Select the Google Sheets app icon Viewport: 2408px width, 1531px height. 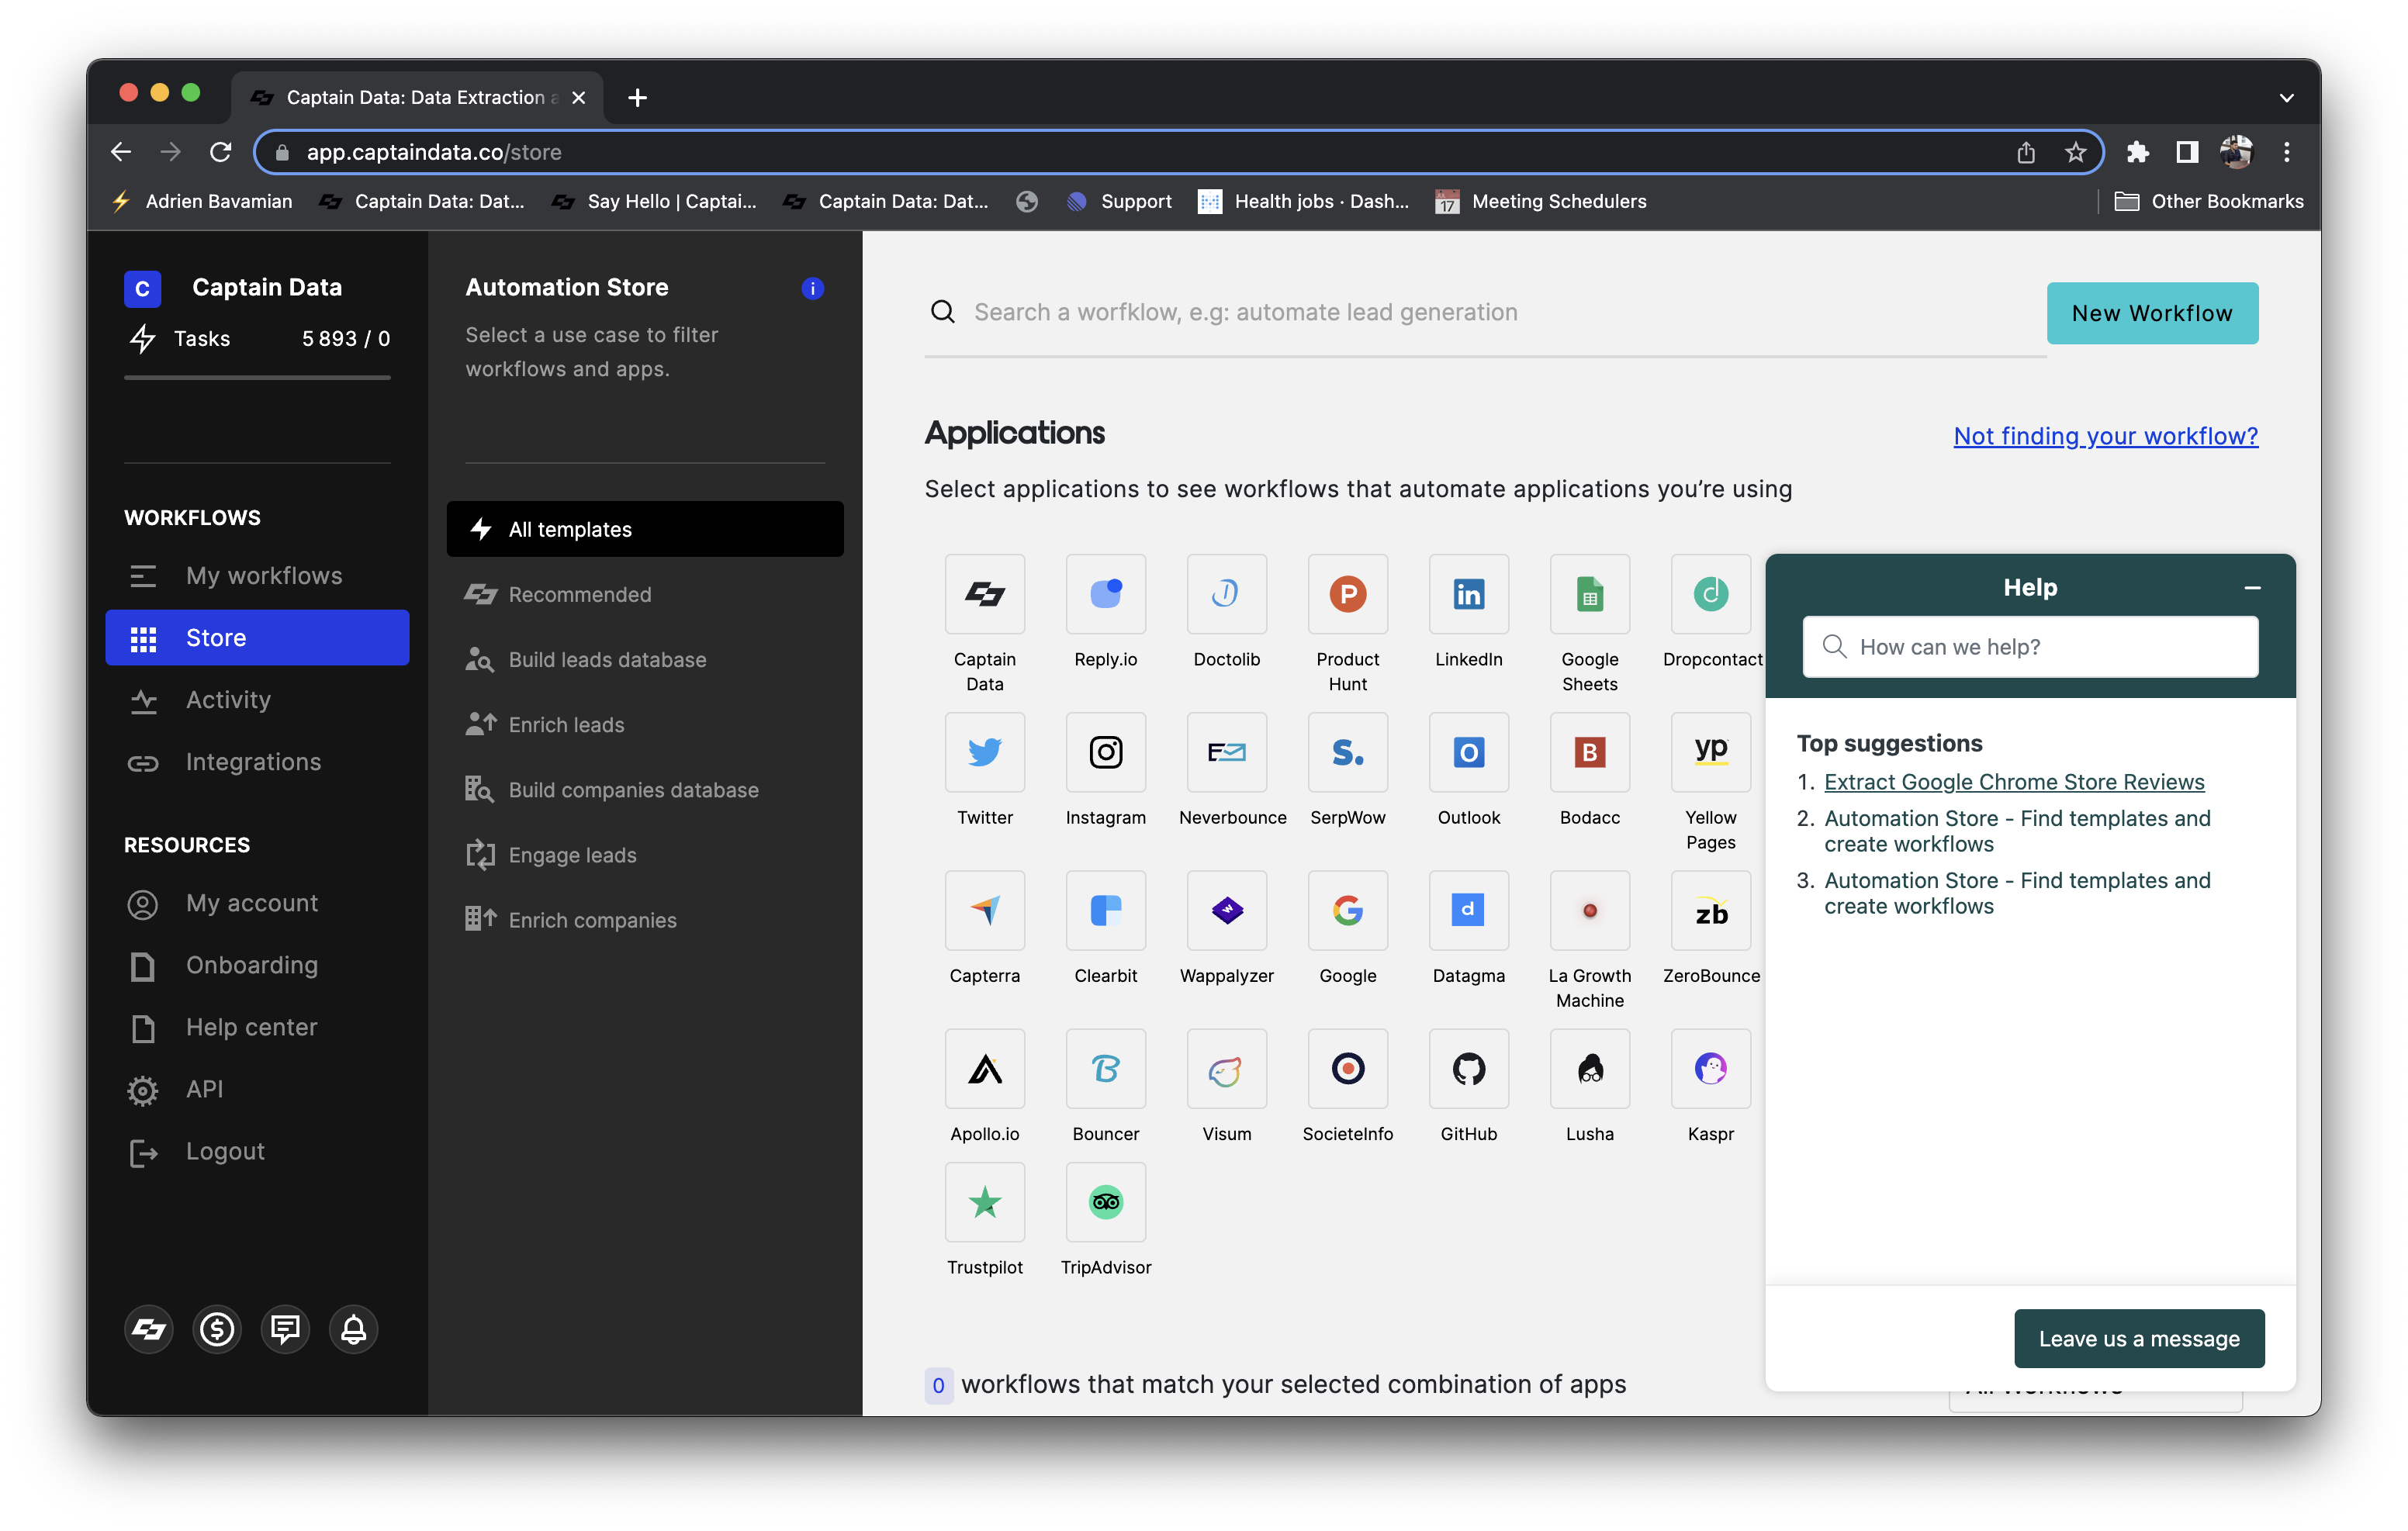tap(1589, 594)
